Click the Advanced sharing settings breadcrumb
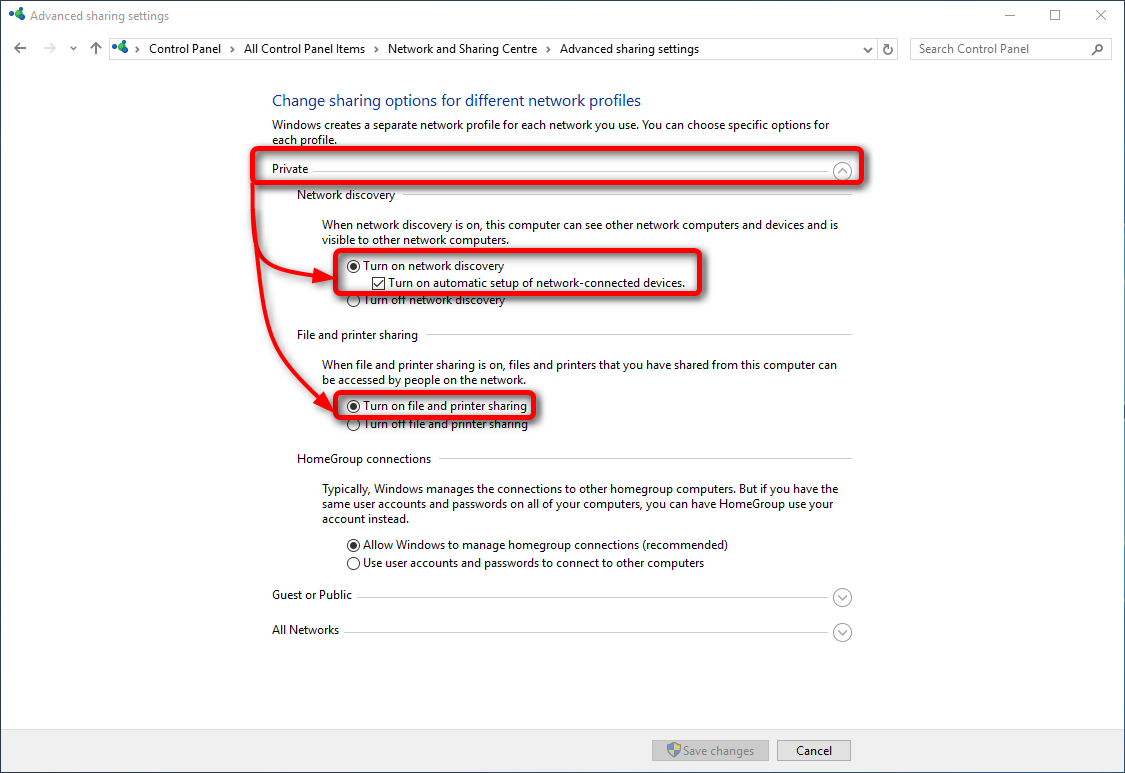The height and width of the screenshot is (773, 1125). (629, 49)
